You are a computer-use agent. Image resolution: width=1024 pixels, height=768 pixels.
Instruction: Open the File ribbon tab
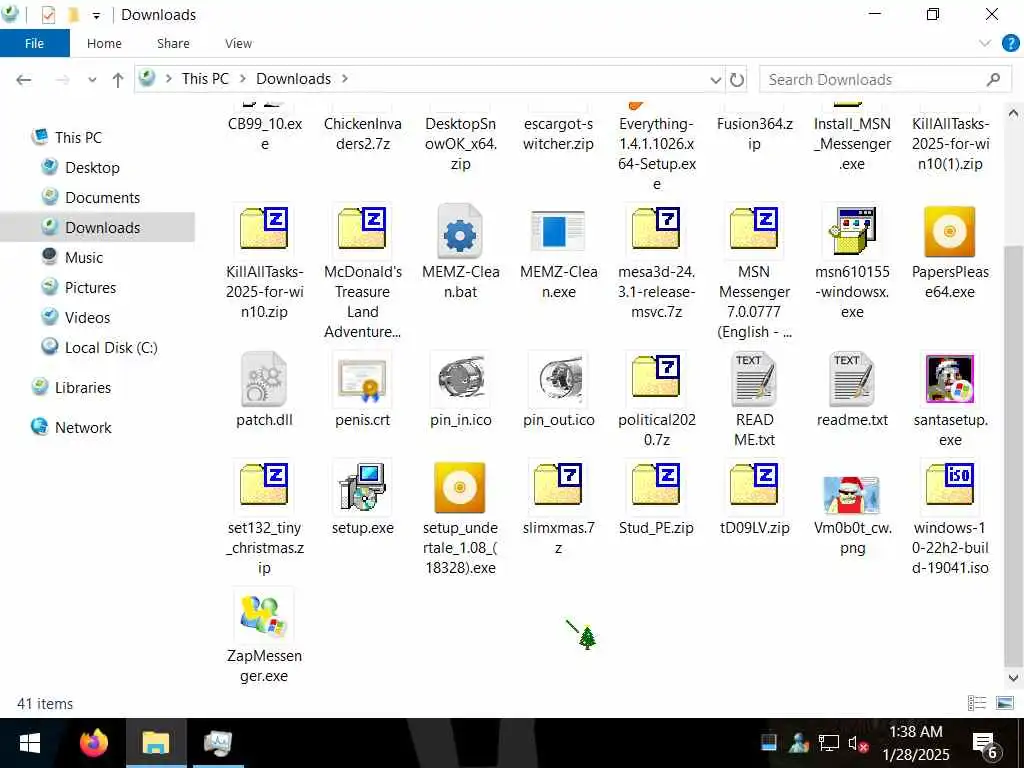(x=34, y=43)
